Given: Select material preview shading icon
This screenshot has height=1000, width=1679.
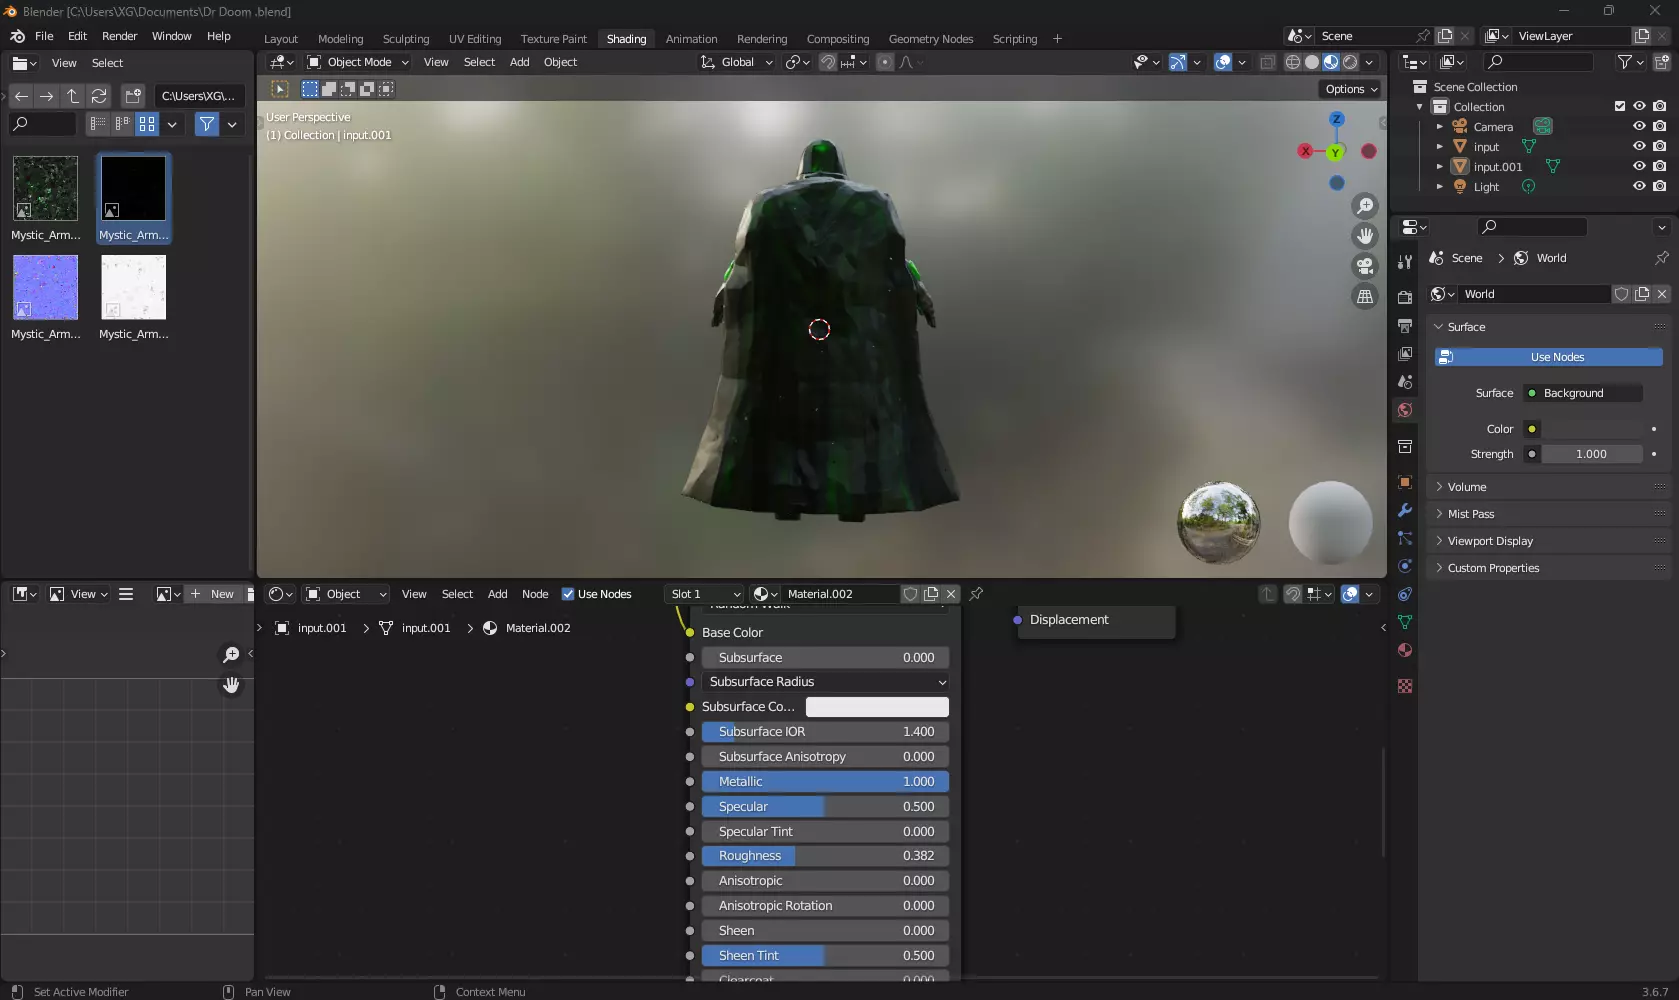Looking at the screenshot, I should click(x=1331, y=62).
